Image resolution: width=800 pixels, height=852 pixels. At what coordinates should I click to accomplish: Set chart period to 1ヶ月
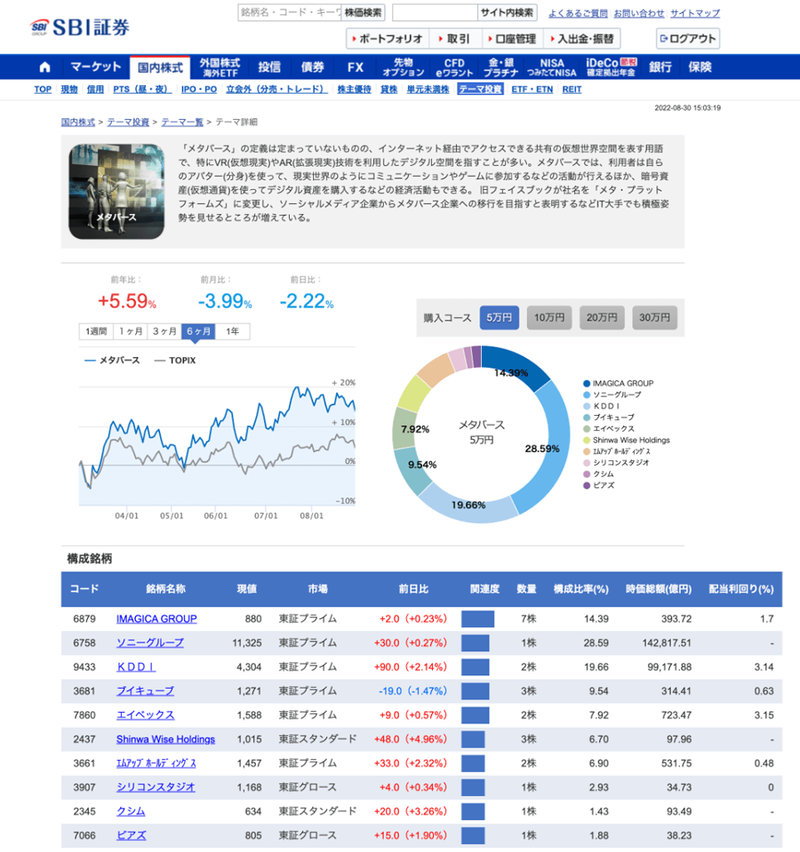130,331
